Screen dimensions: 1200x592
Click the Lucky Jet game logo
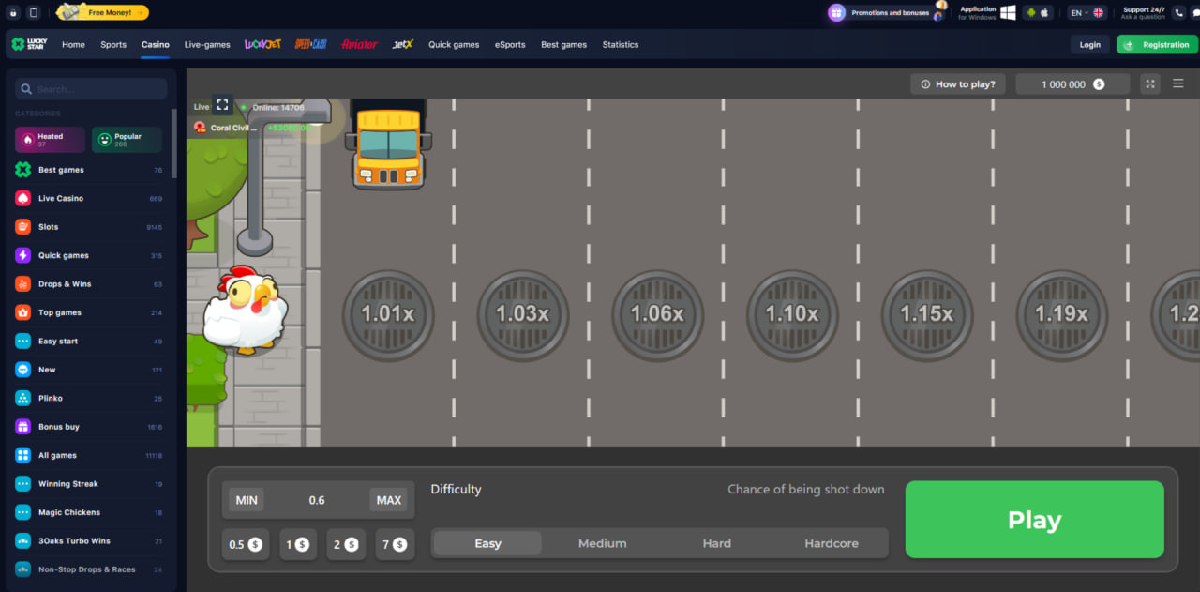tap(260, 44)
